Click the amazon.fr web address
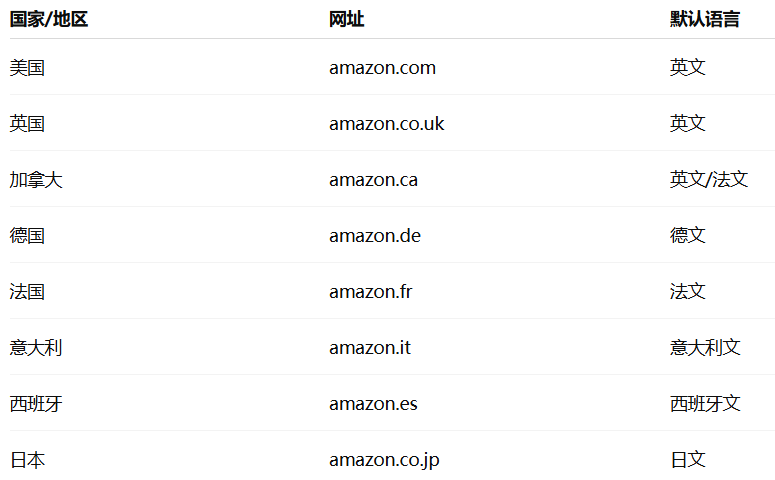The height and width of the screenshot is (480, 775). (x=371, y=292)
